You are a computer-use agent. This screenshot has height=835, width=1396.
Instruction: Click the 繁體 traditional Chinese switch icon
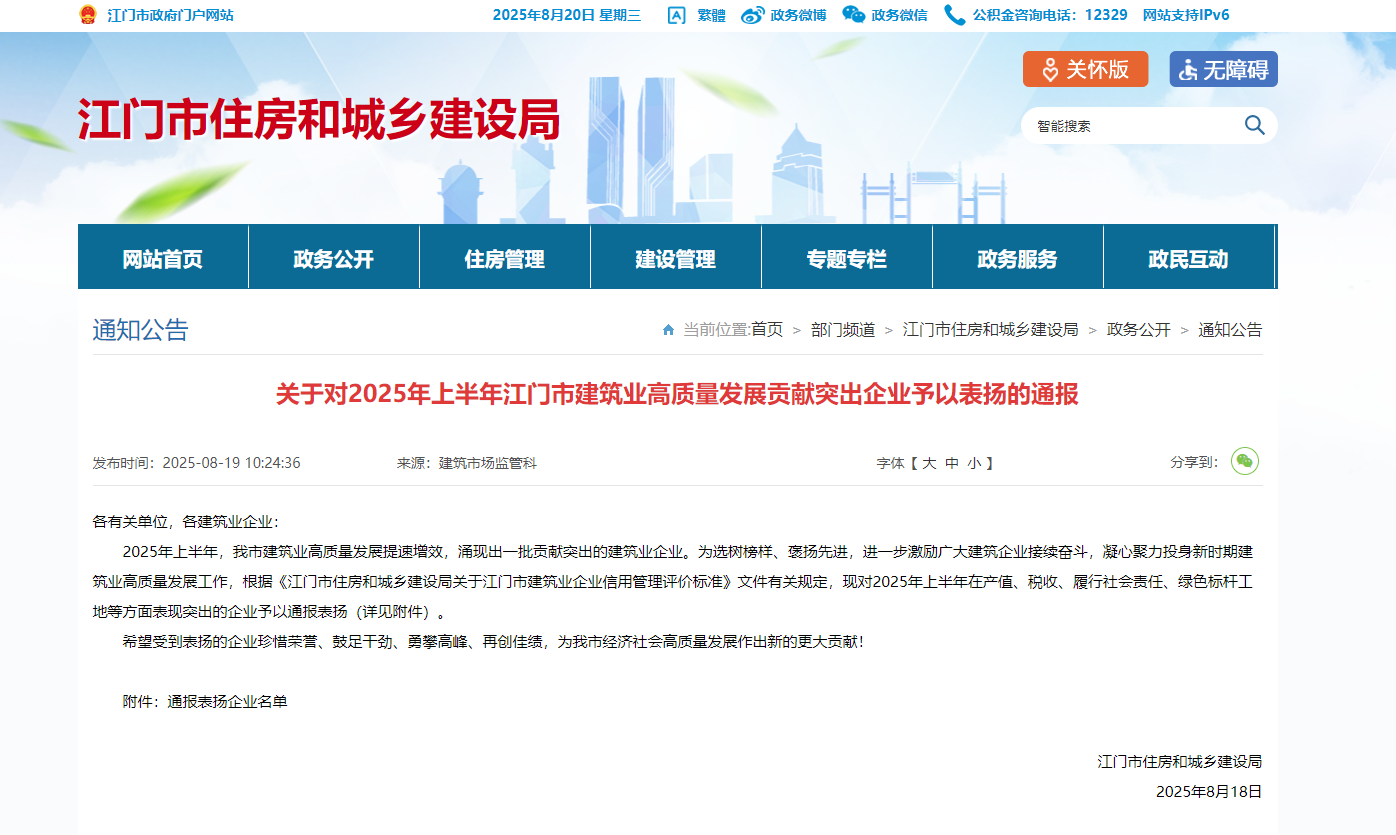click(x=677, y=15)
